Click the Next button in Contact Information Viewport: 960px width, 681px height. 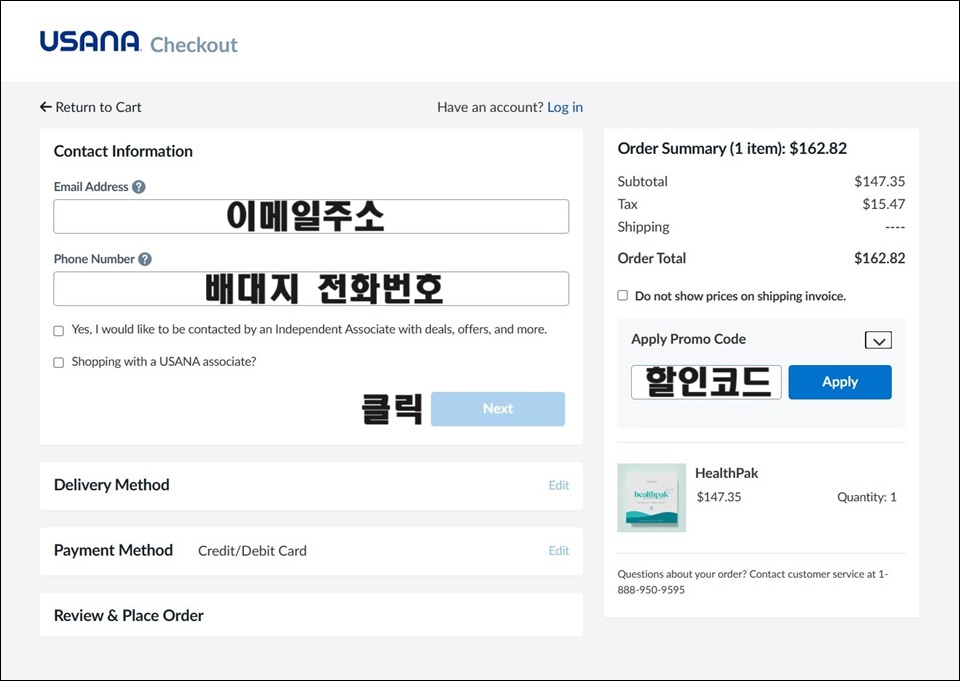pyautogui.click(x=498, y=408)
